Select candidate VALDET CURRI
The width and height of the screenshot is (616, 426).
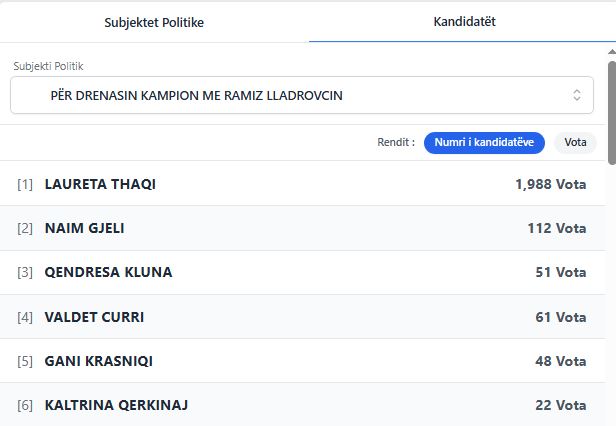(94, 317)
